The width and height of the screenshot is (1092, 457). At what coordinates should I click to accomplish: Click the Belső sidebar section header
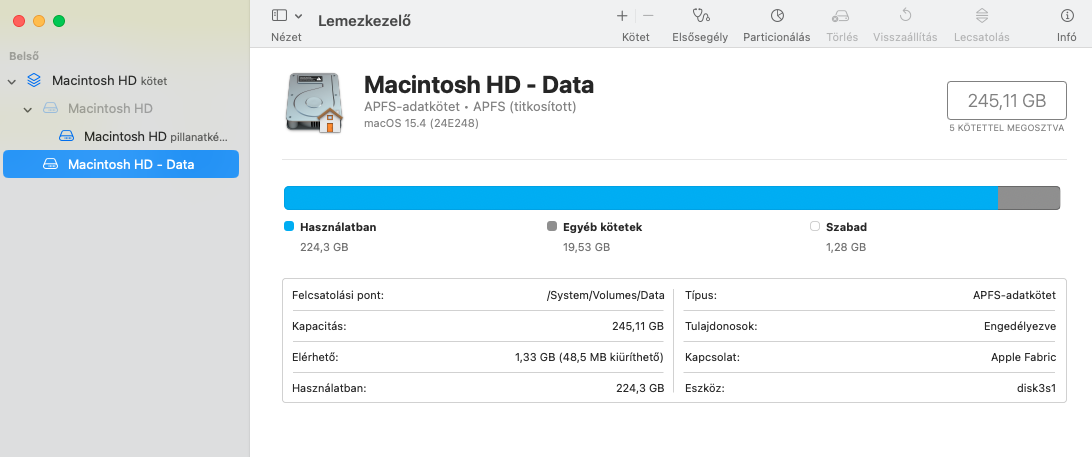pos(24,56)
